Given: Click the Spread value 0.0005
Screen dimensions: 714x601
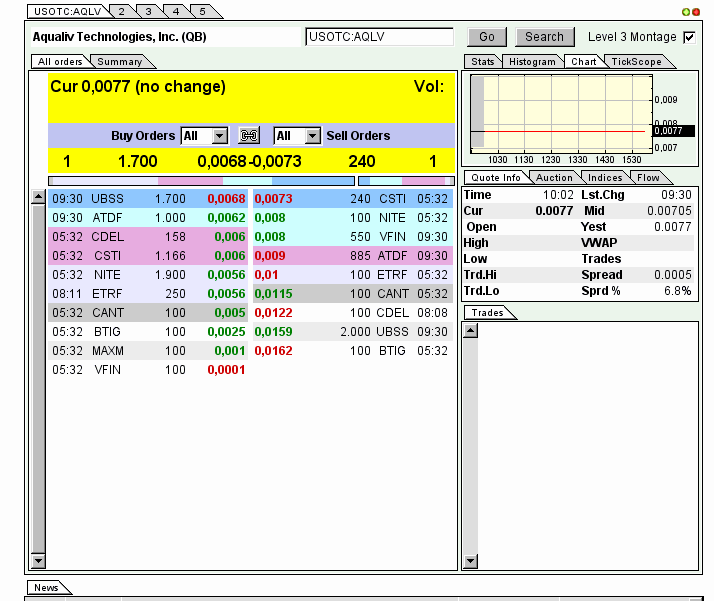Looking at the screenshot, I should pos(673,275).
